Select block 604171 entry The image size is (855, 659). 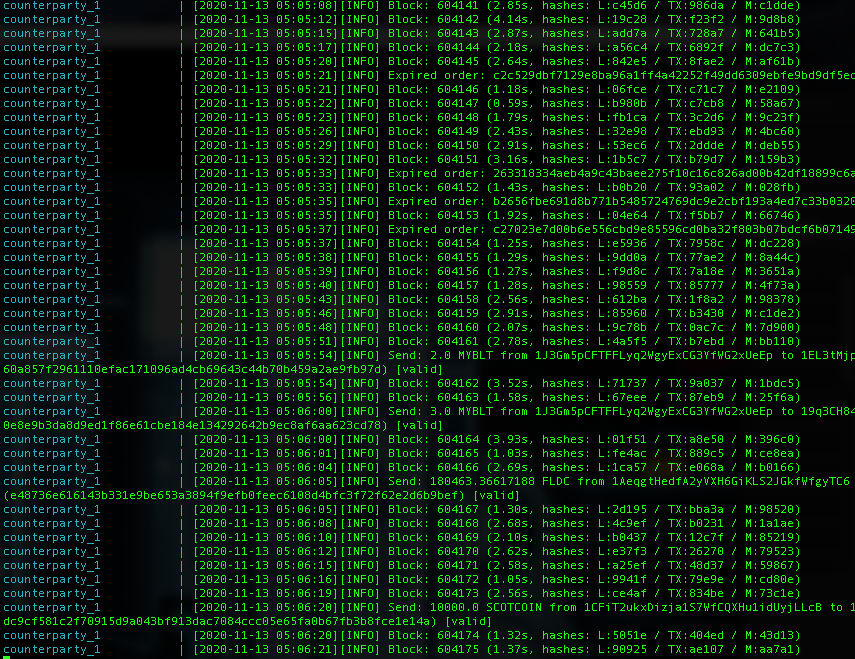tap(402, 565)
